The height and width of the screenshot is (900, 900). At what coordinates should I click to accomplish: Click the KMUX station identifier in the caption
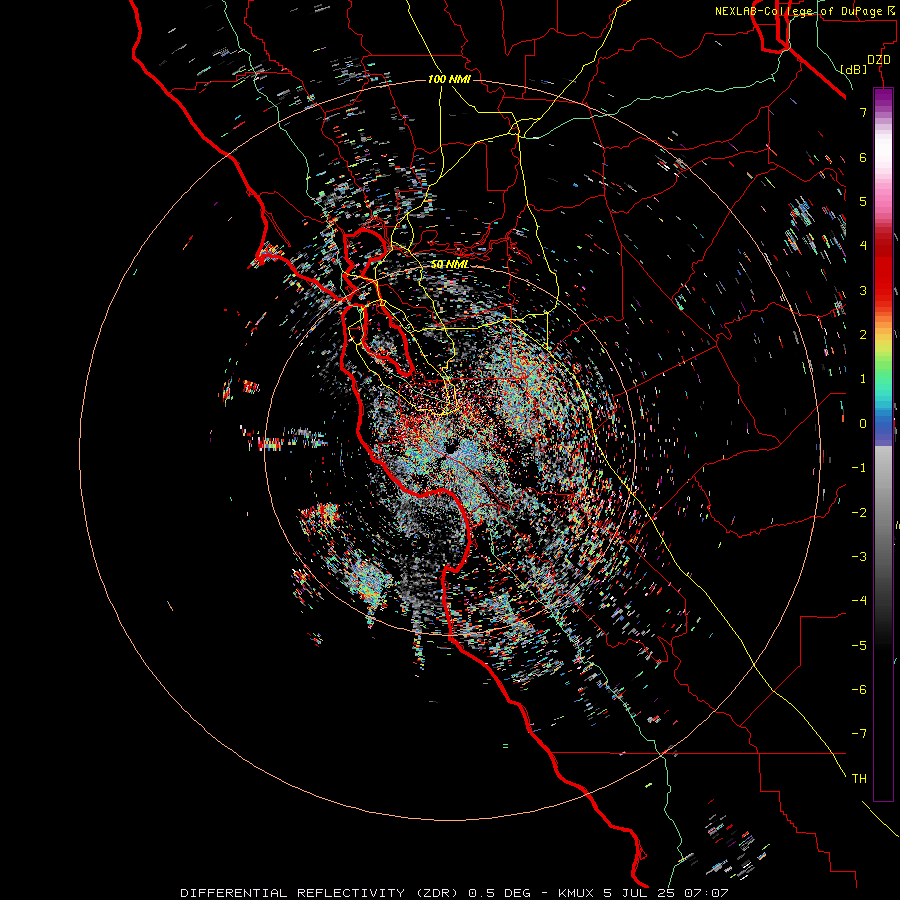pyautogui.click(x=574, y=893)
